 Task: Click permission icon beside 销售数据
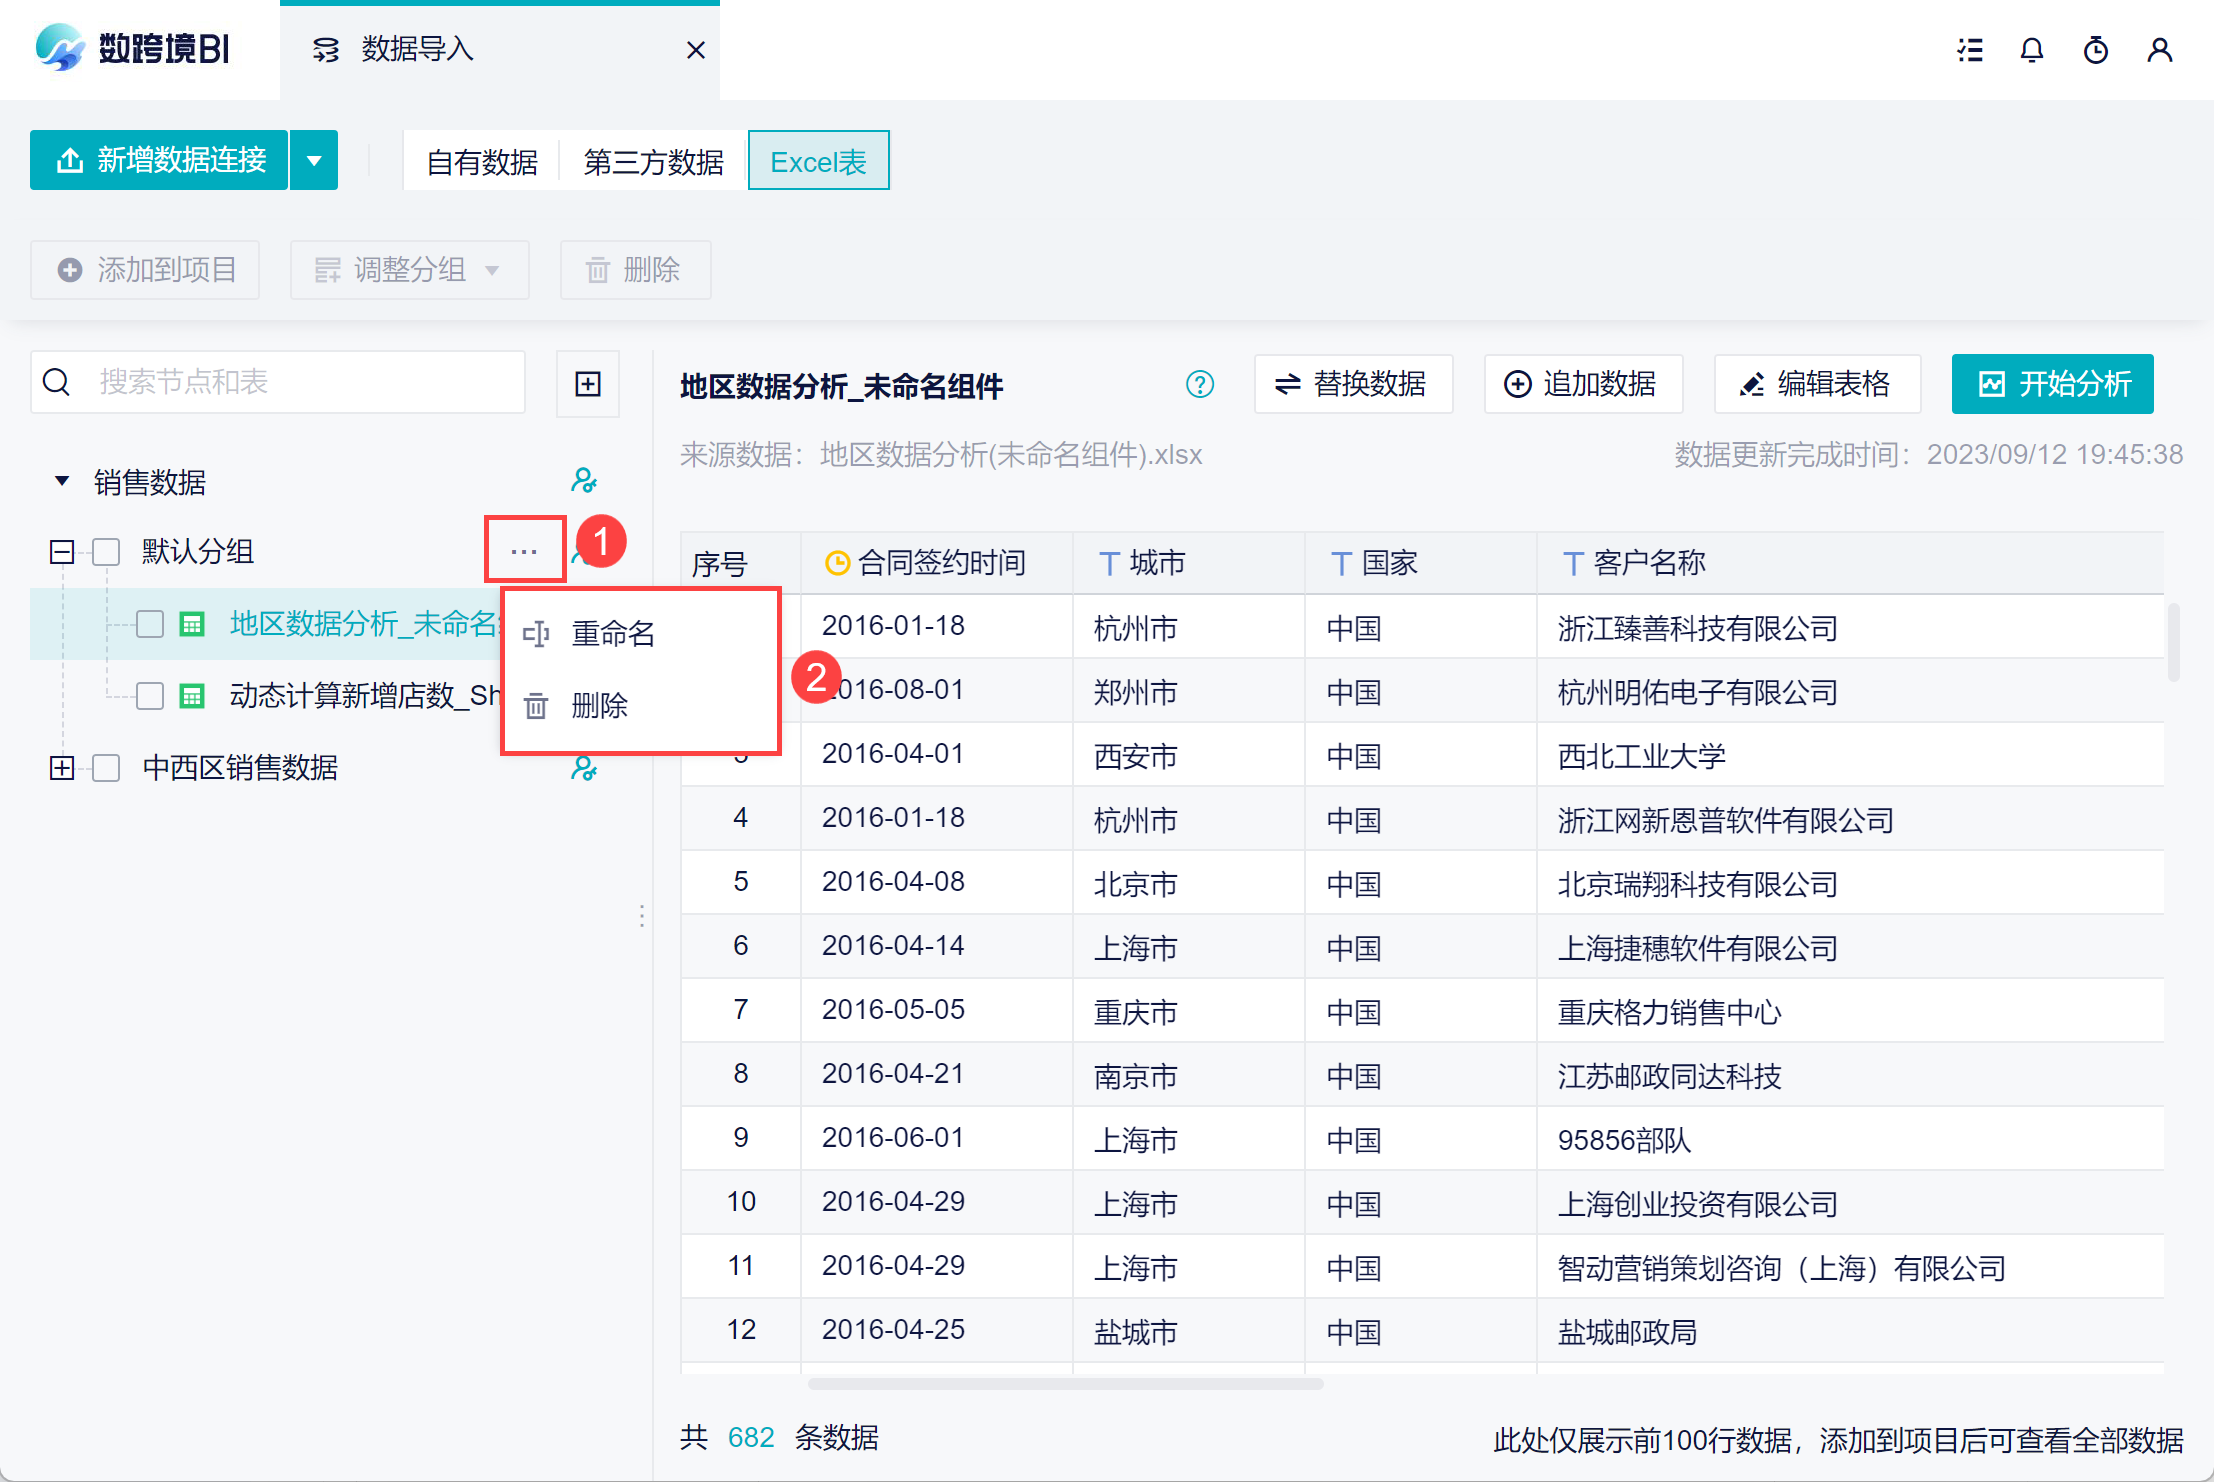(x=583, y=481)
